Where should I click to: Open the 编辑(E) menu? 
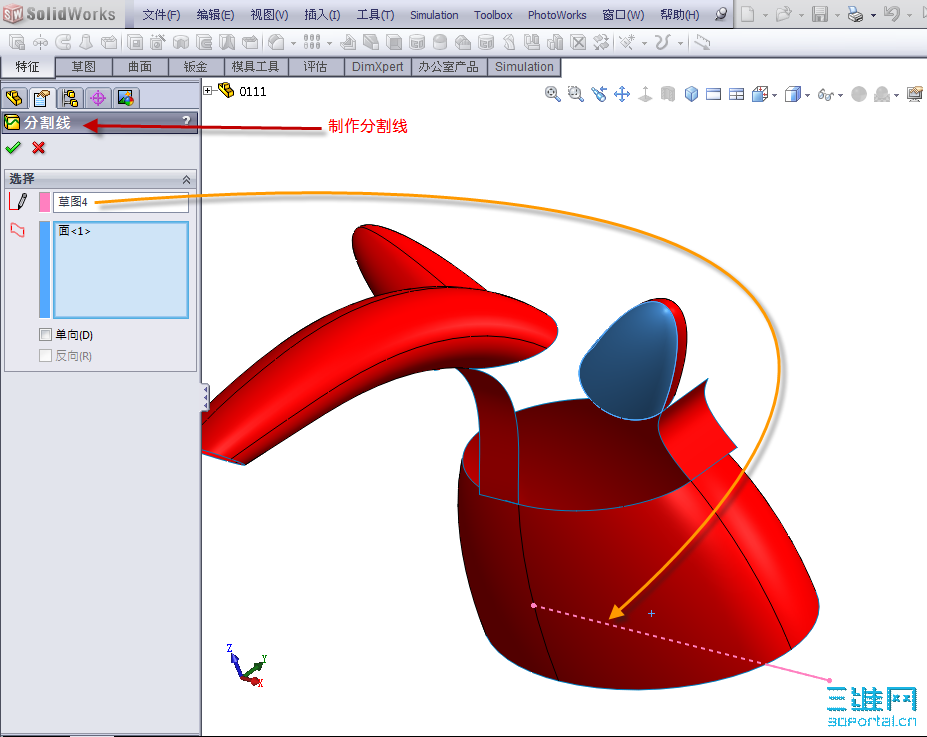coord(215,15)
